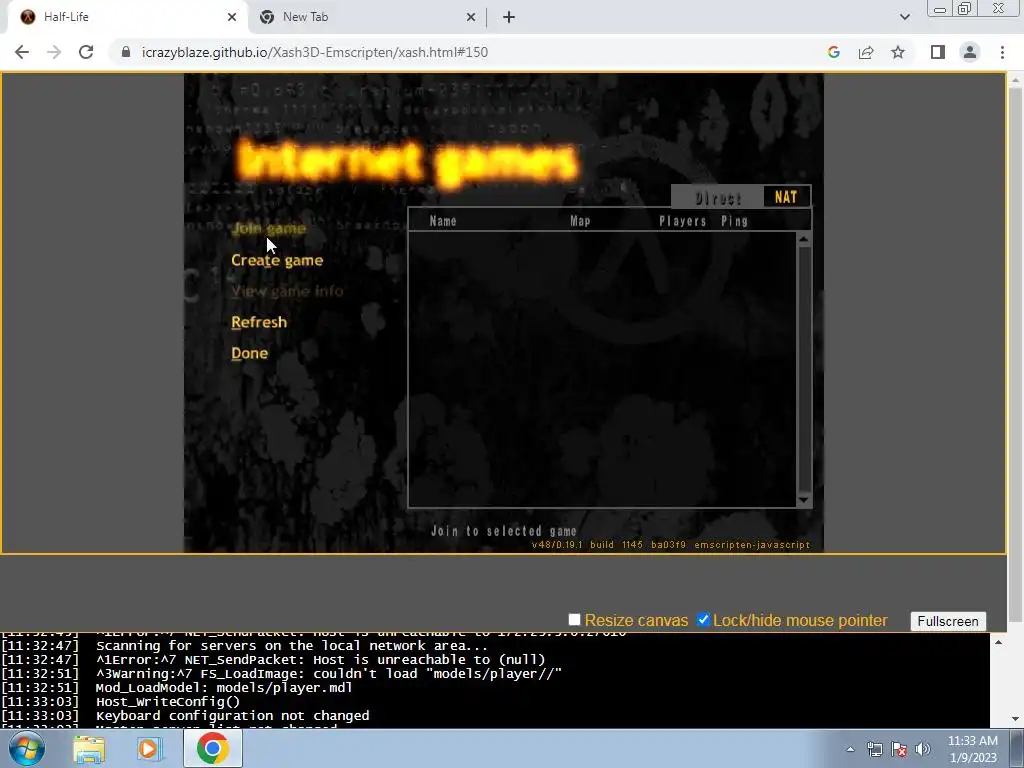Open a new browser tab

pos(509,17)
